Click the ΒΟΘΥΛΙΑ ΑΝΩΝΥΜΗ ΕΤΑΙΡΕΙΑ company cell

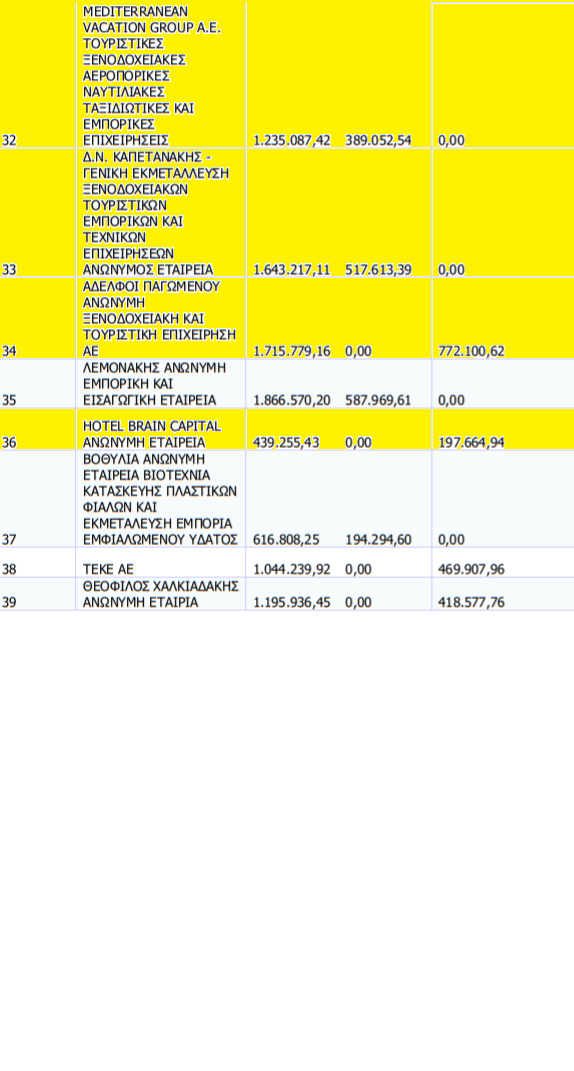161,499
